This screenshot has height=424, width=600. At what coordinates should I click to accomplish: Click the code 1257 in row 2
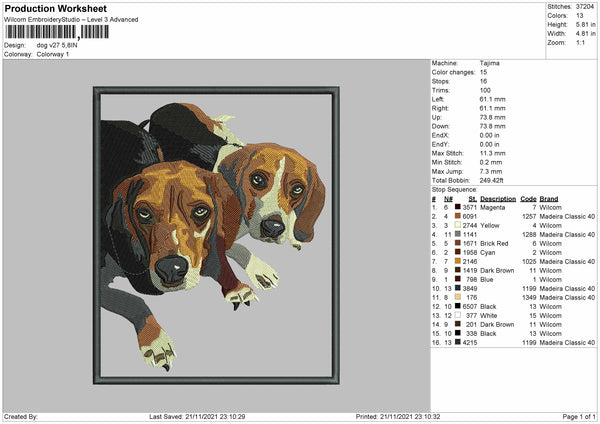[x=529, y=217]
